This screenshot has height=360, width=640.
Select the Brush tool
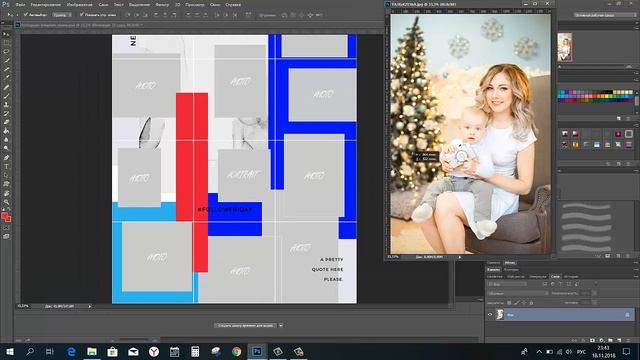coord(6,96)
